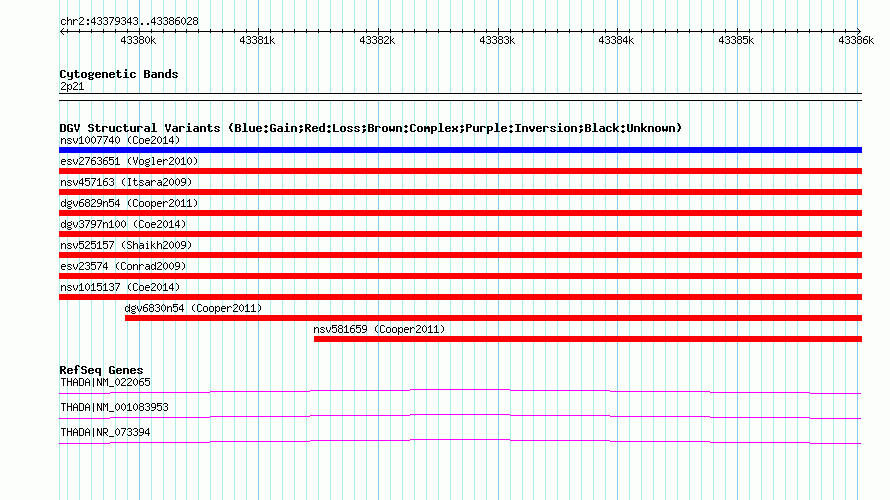Select the RefSeq Genes track heading
The image size is (890, 500).
click(101, 370)
